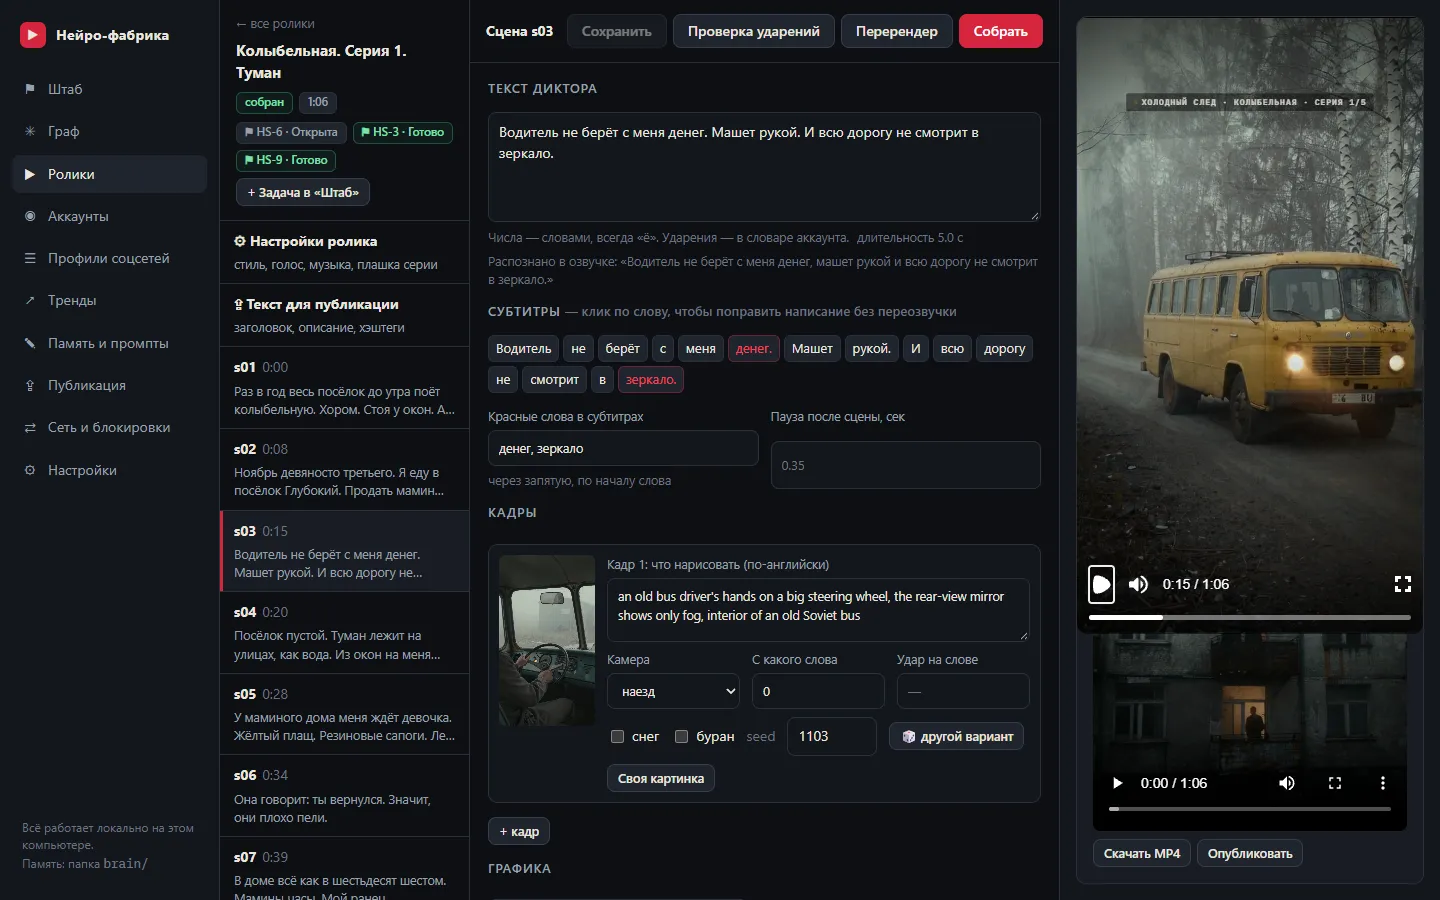Enable the «снег» checkbox

coord(618,737)
